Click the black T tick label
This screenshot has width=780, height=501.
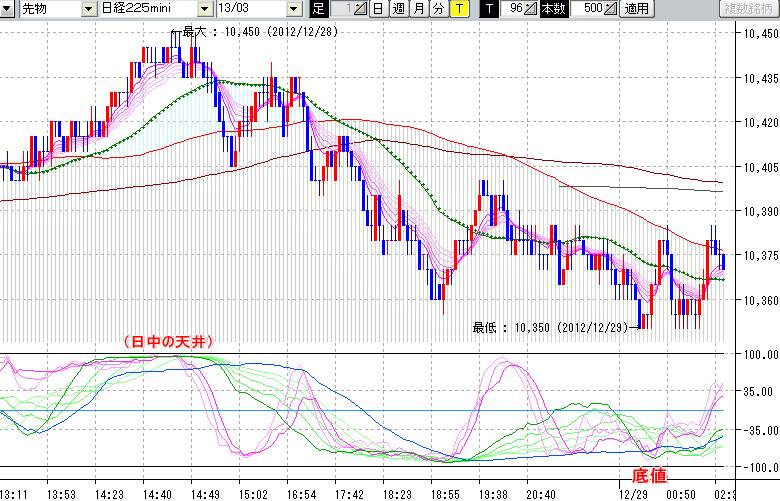pos(489,9)
